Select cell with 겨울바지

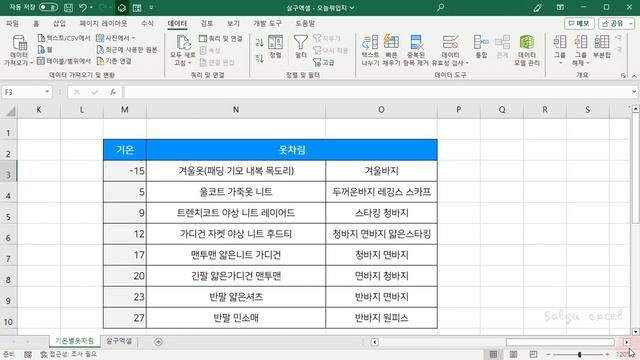(x=381, y=171)
